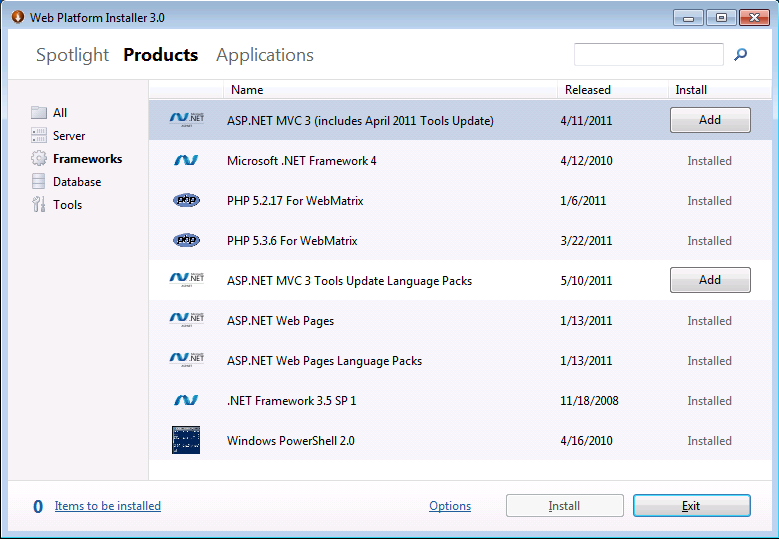
Task: Open the Options link
Action: (450, 506)
